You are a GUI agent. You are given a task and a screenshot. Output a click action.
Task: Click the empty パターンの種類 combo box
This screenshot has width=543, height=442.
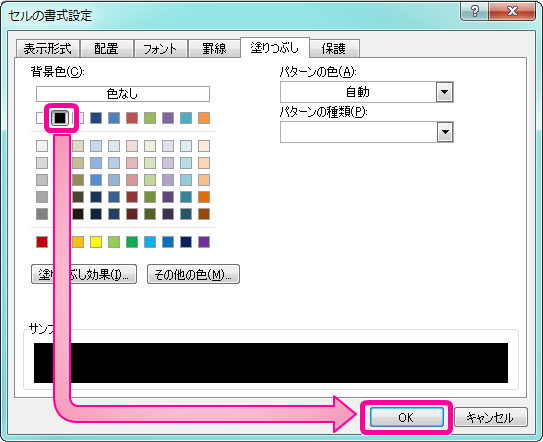(358, 132)
